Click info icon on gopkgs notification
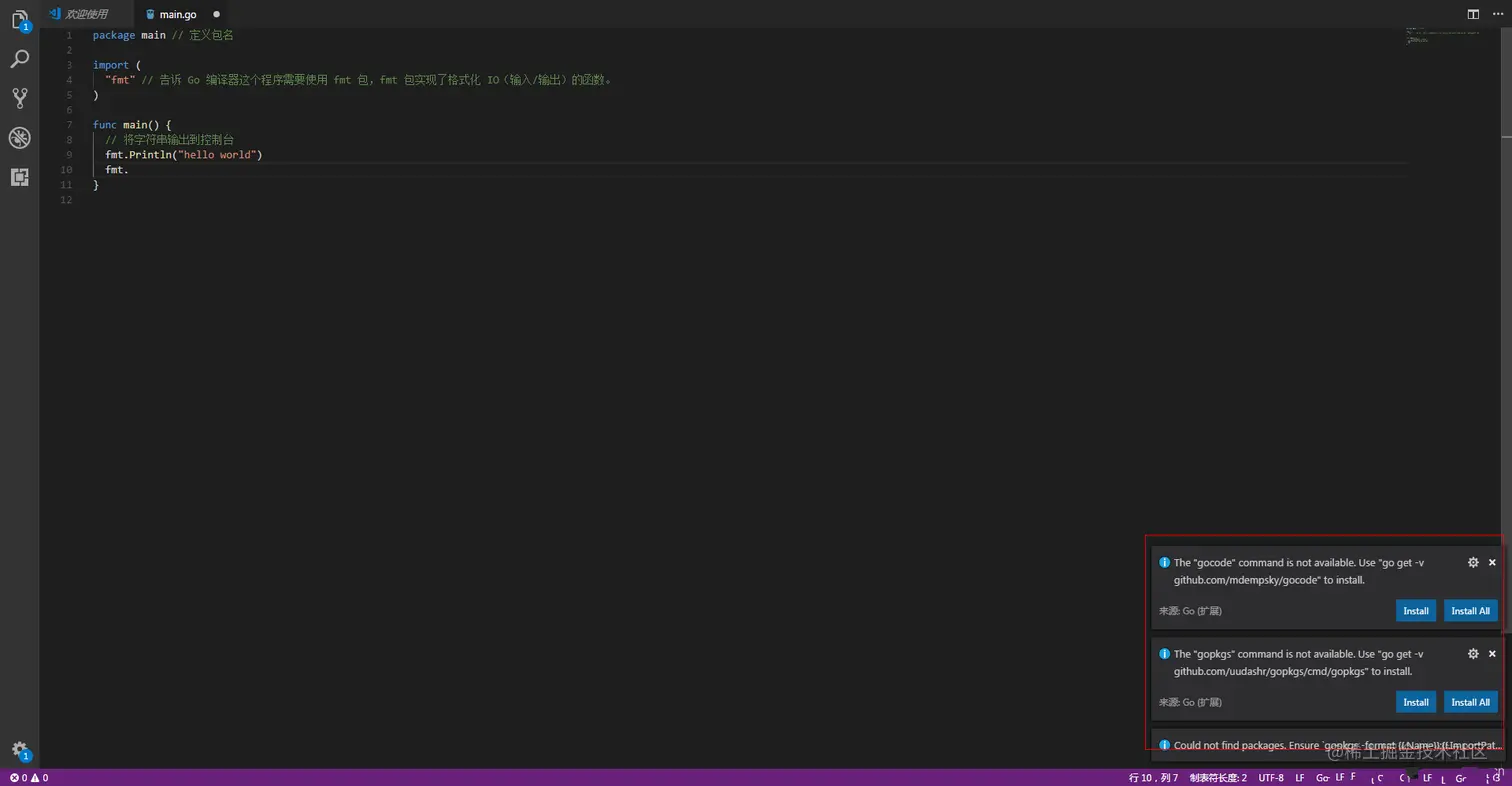Viewport: 1512px width, 786px height. (1164, 653)
